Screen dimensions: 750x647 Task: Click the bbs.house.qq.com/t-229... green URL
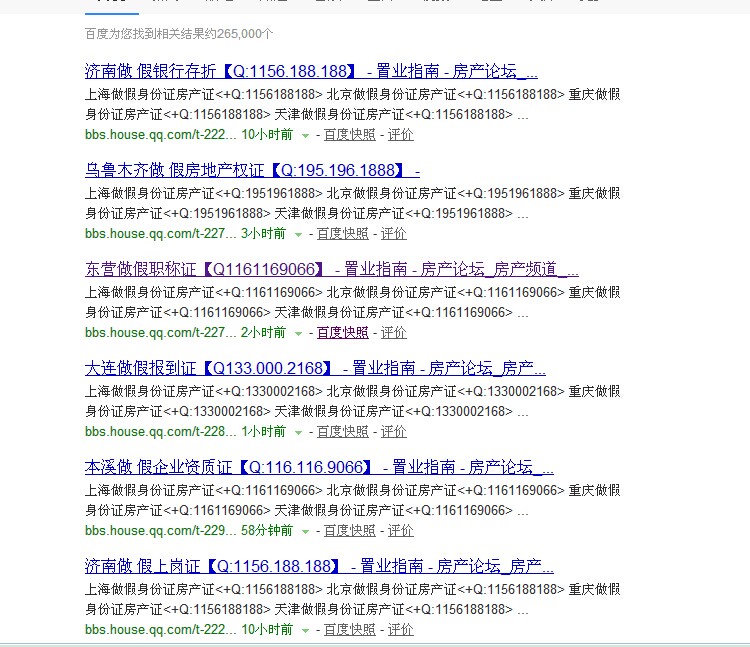[160, 531]
